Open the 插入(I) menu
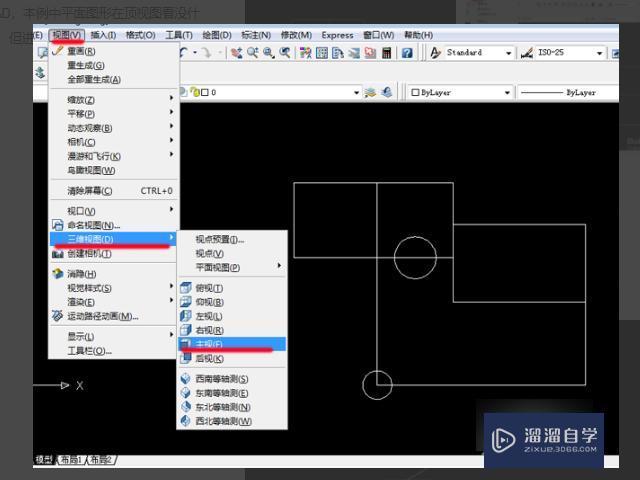The image size is (640, 480). click(103, 35)
